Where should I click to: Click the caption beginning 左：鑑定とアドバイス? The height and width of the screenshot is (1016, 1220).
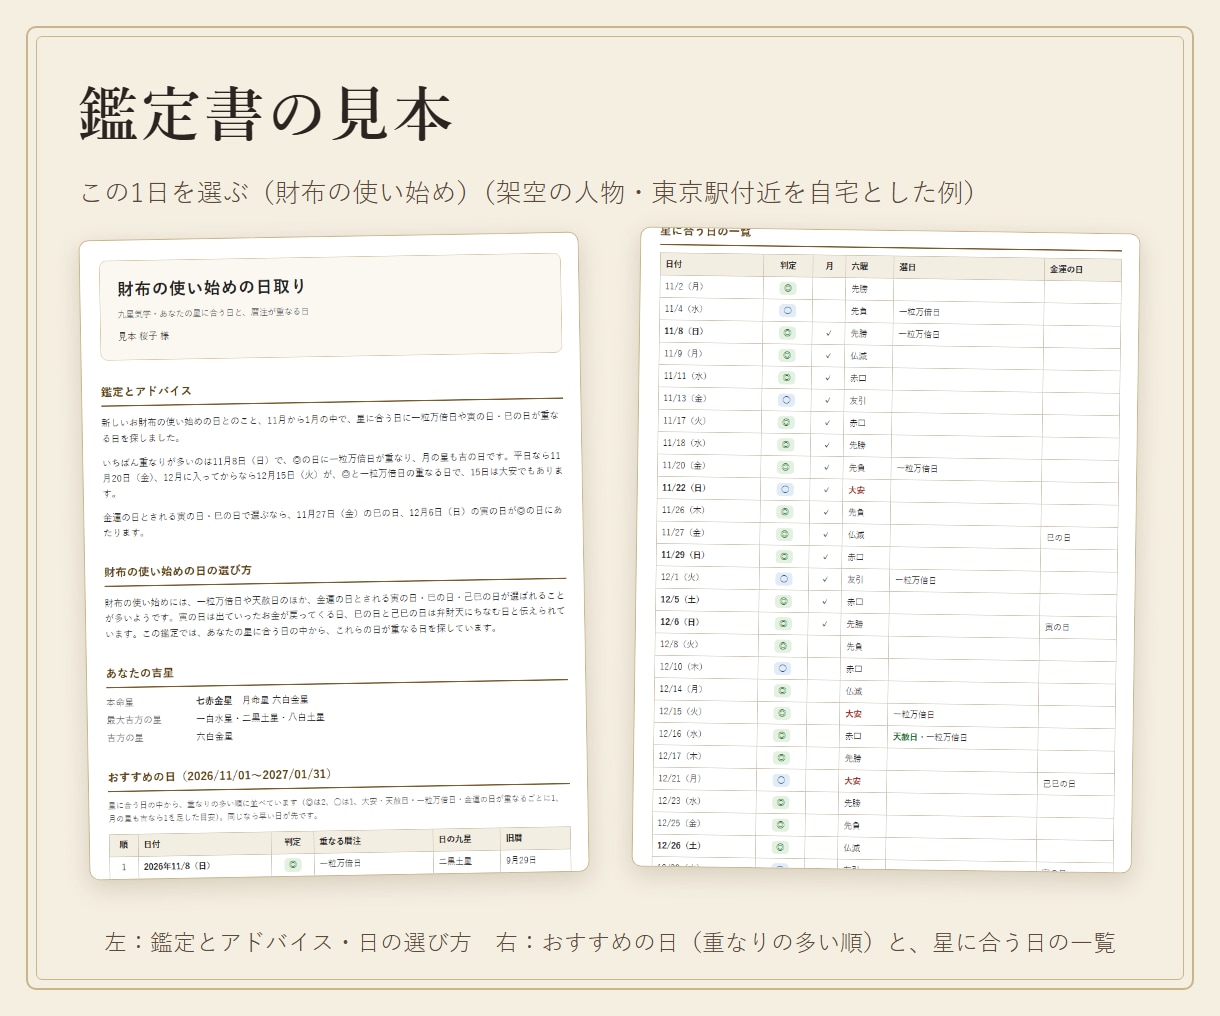coord(610,942)
